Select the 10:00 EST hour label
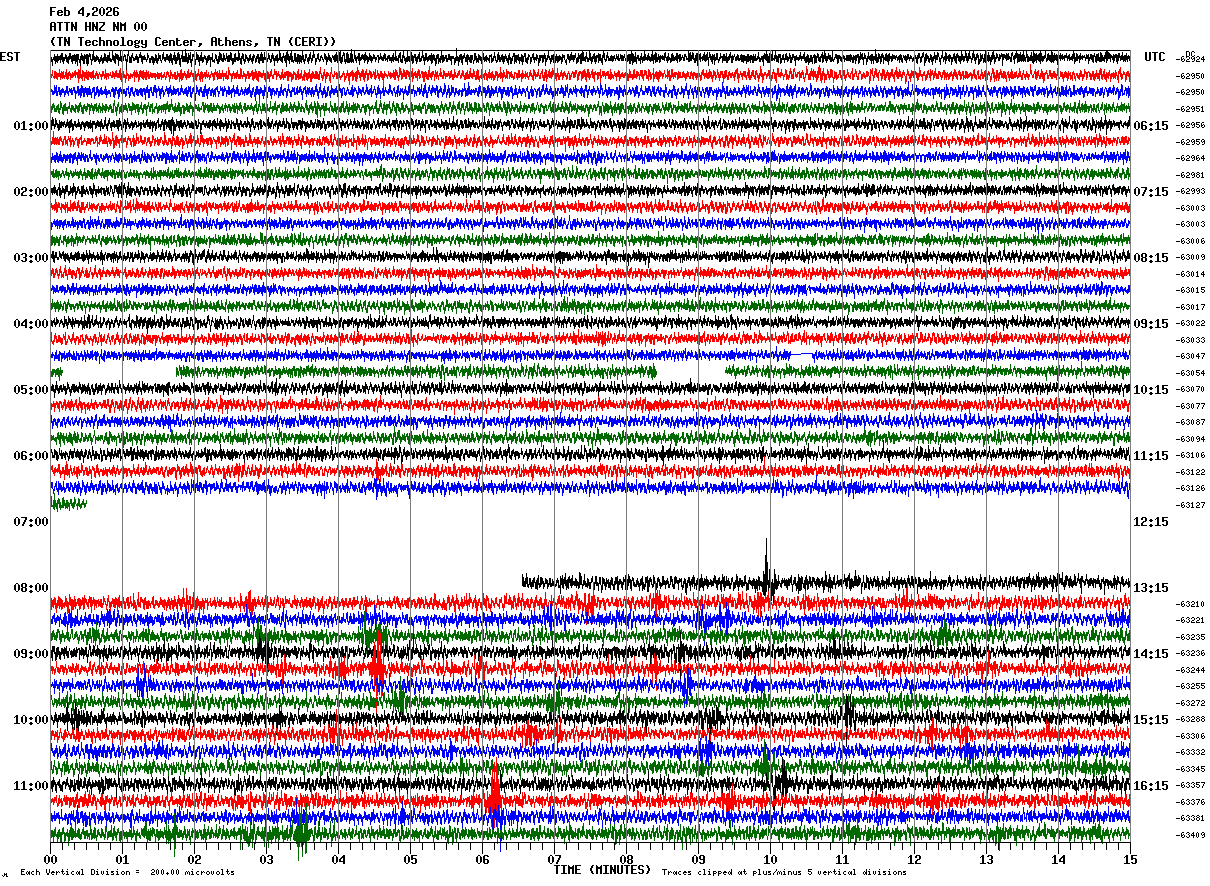Screen dimensions: 1210x886 (31, 720)
